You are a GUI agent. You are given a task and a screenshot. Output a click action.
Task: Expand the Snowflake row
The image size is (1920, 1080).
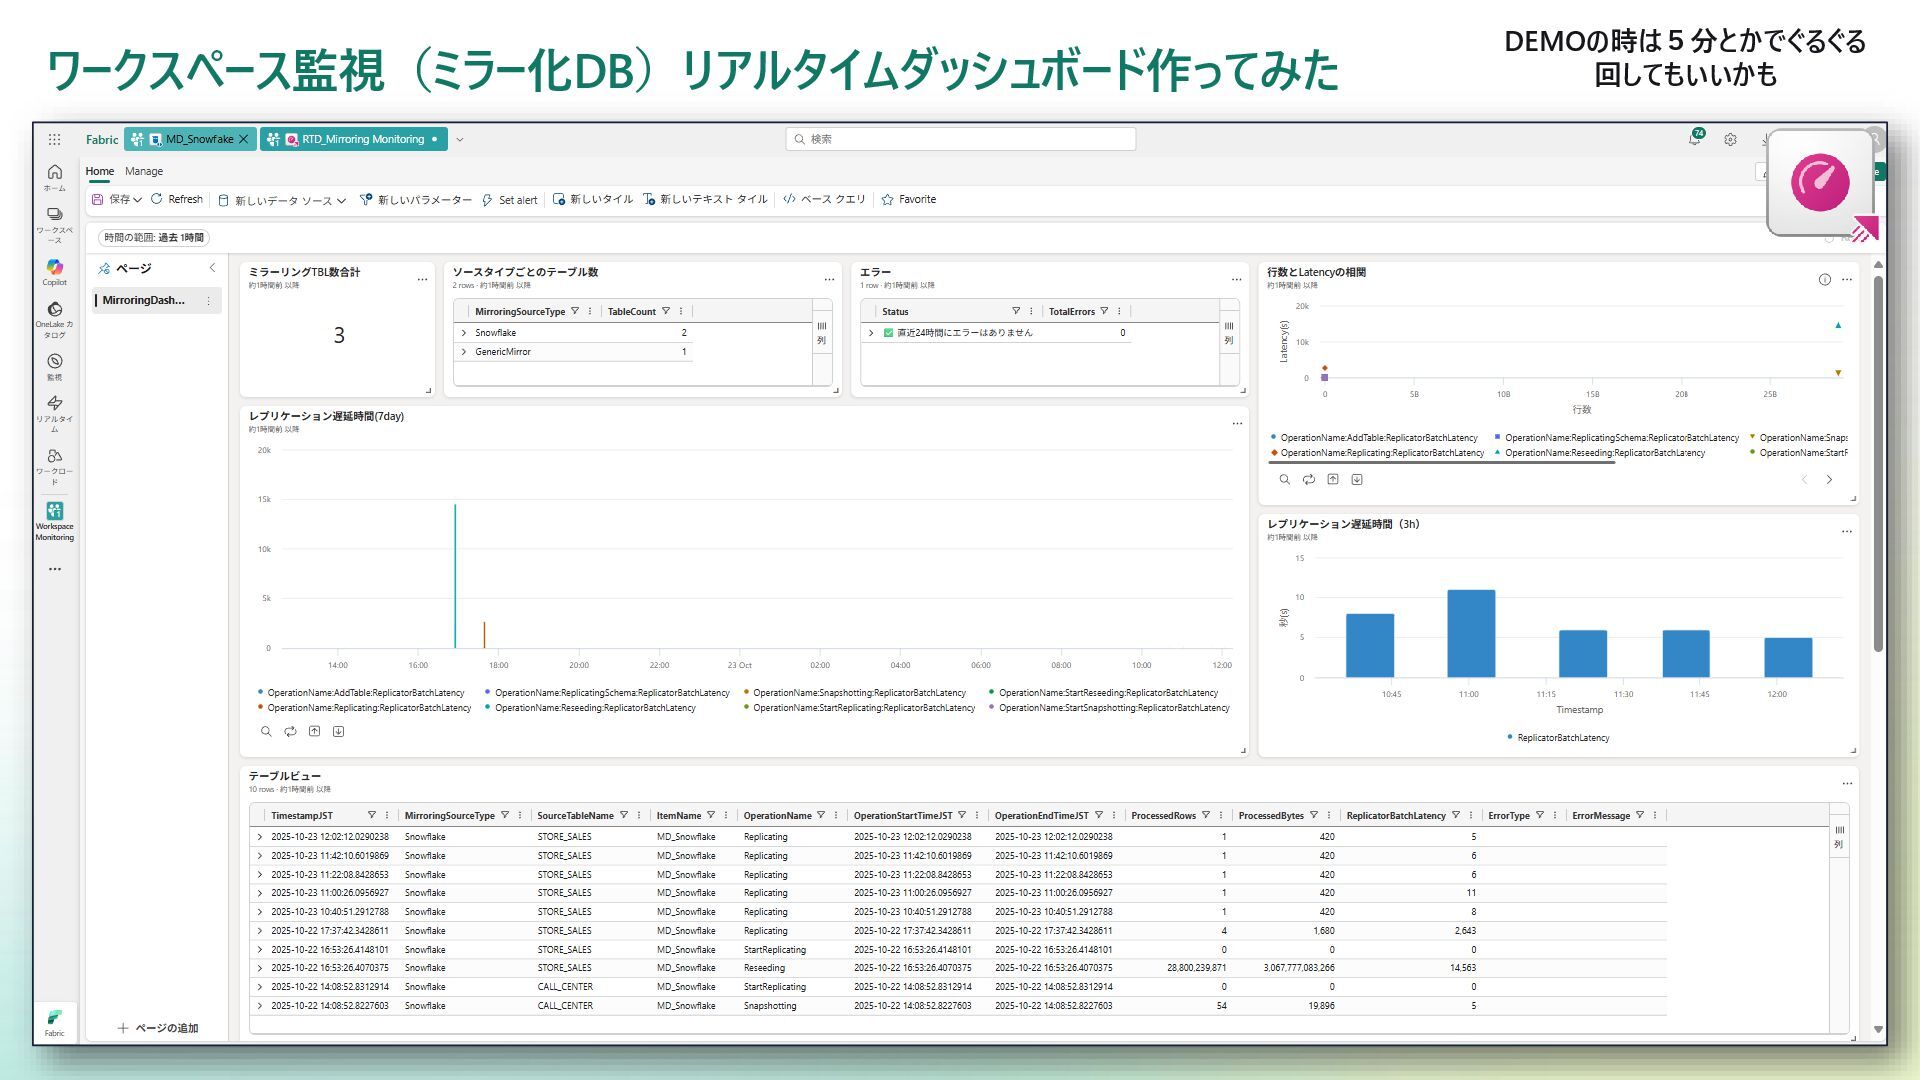(464, 333)
